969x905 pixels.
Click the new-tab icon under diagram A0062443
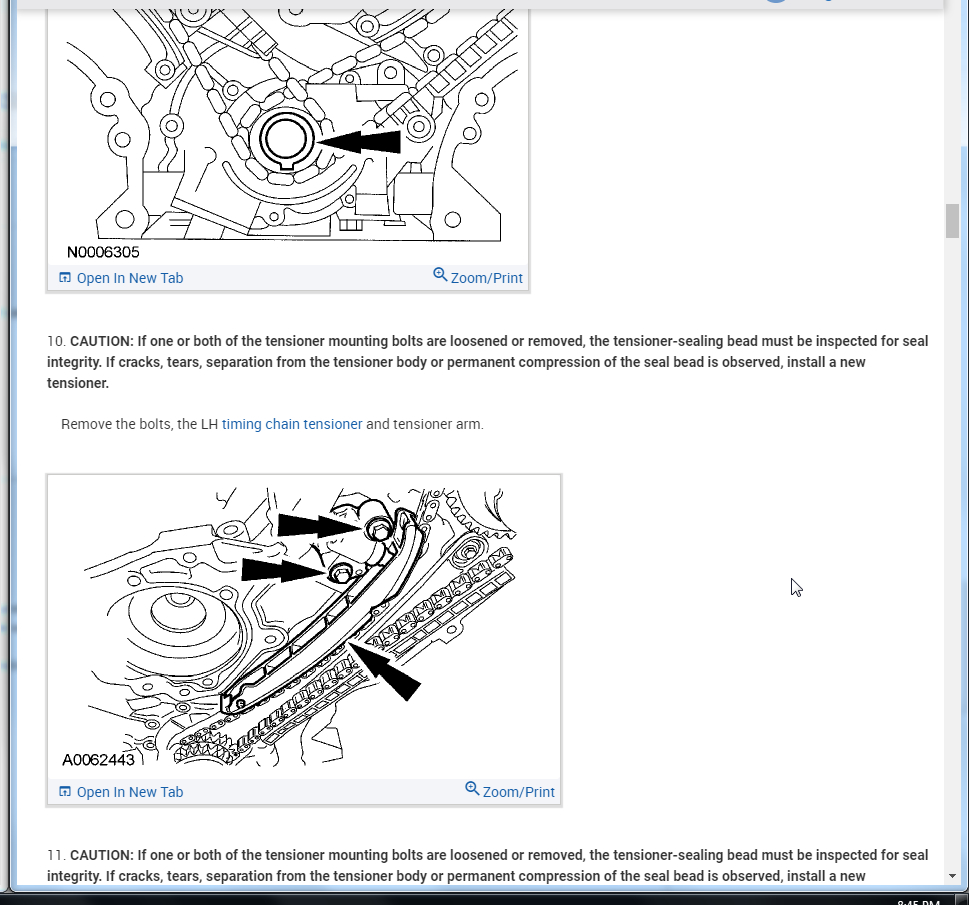(x=65, y=791)
